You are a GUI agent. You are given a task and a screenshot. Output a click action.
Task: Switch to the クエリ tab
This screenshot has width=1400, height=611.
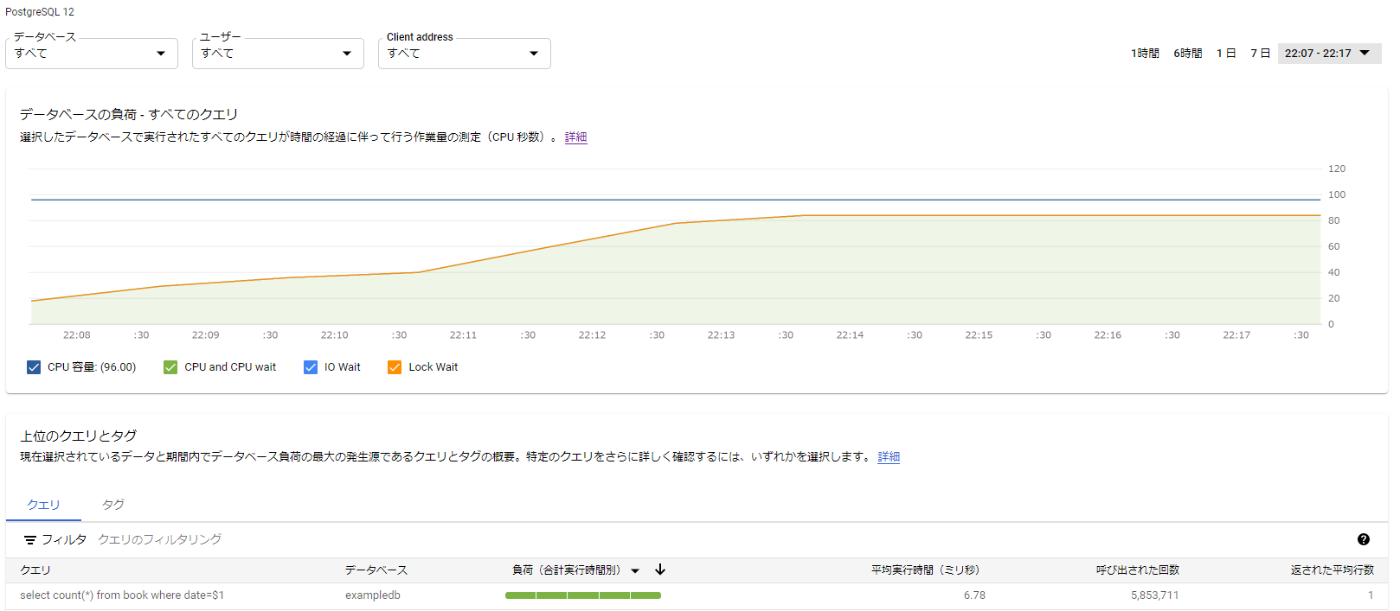pos(43,505)
